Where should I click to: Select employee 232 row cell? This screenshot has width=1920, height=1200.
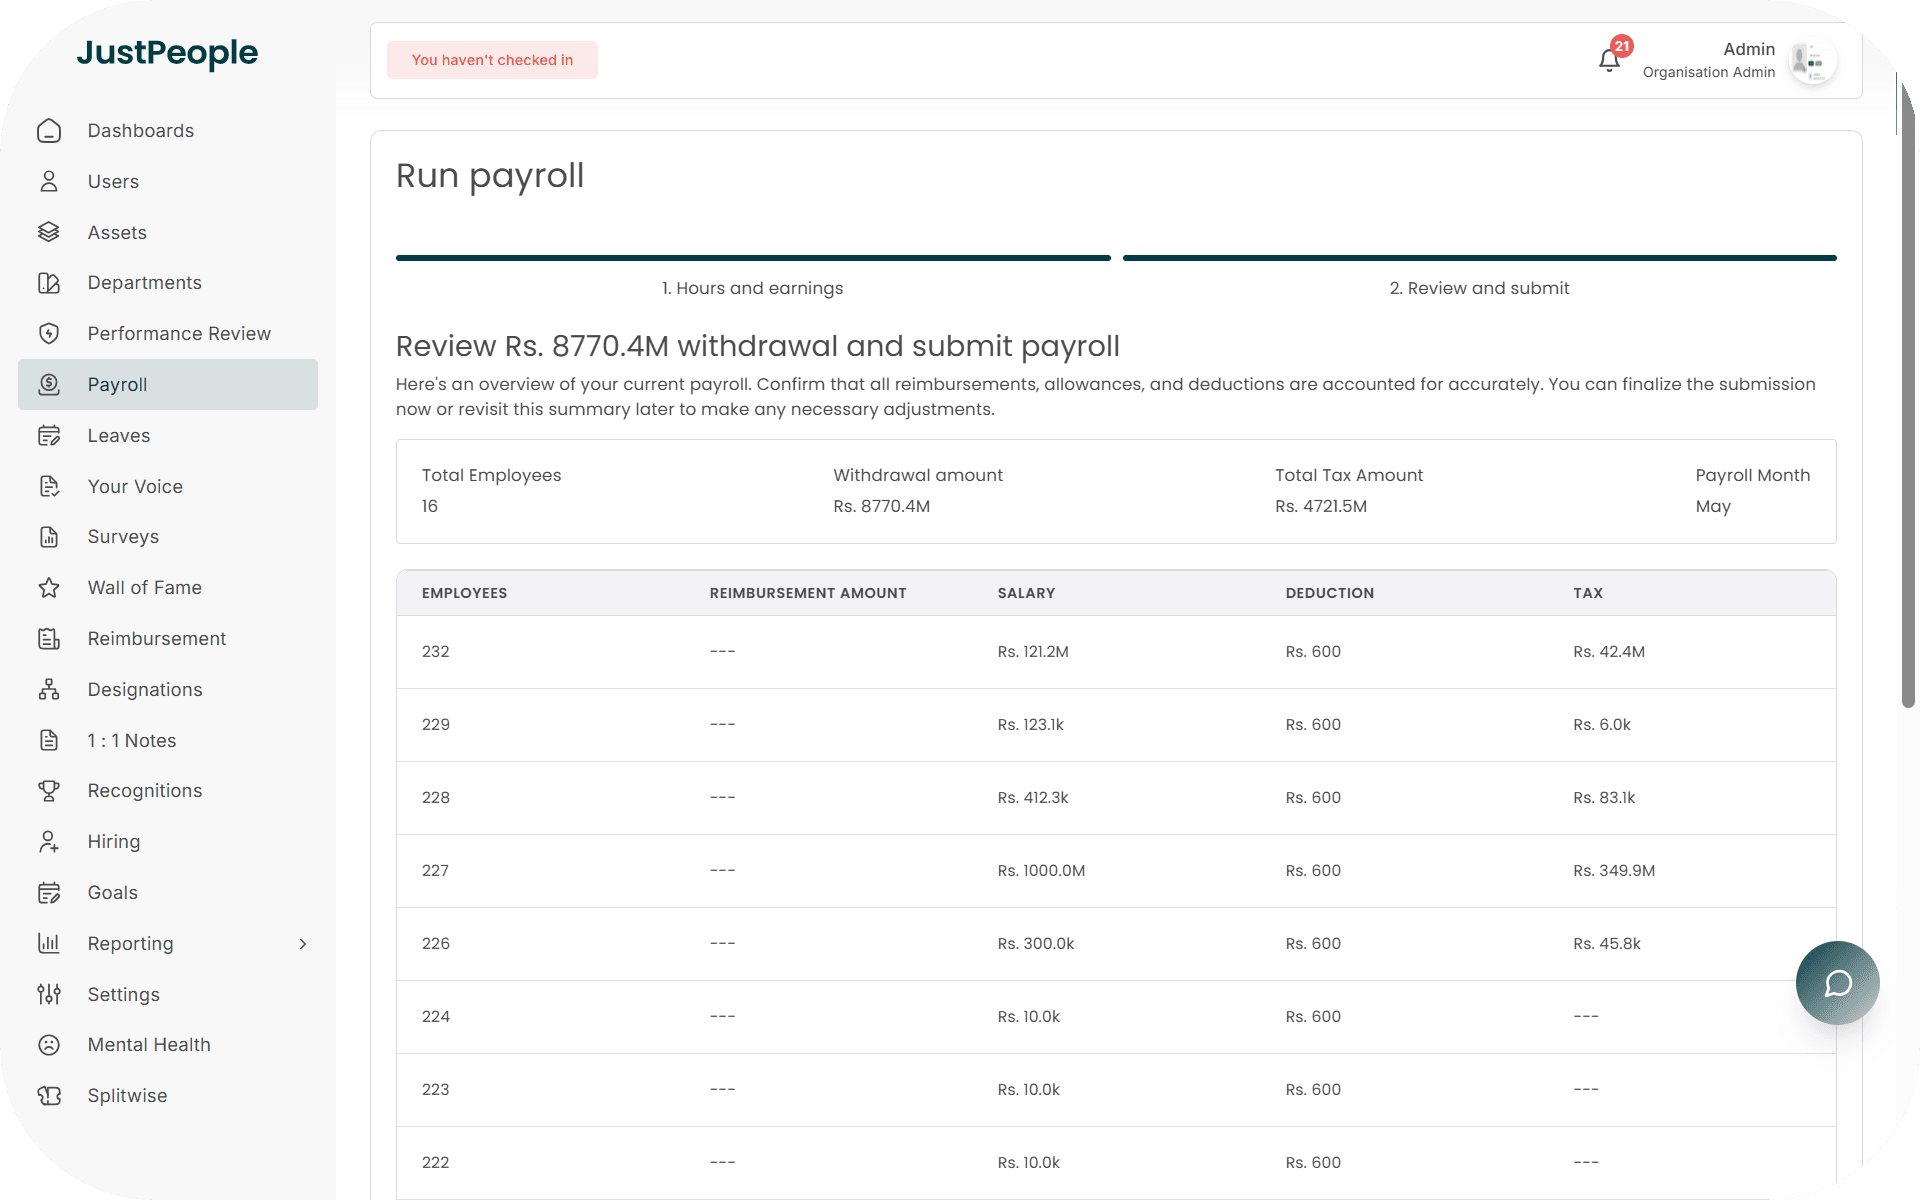(436, 652)
